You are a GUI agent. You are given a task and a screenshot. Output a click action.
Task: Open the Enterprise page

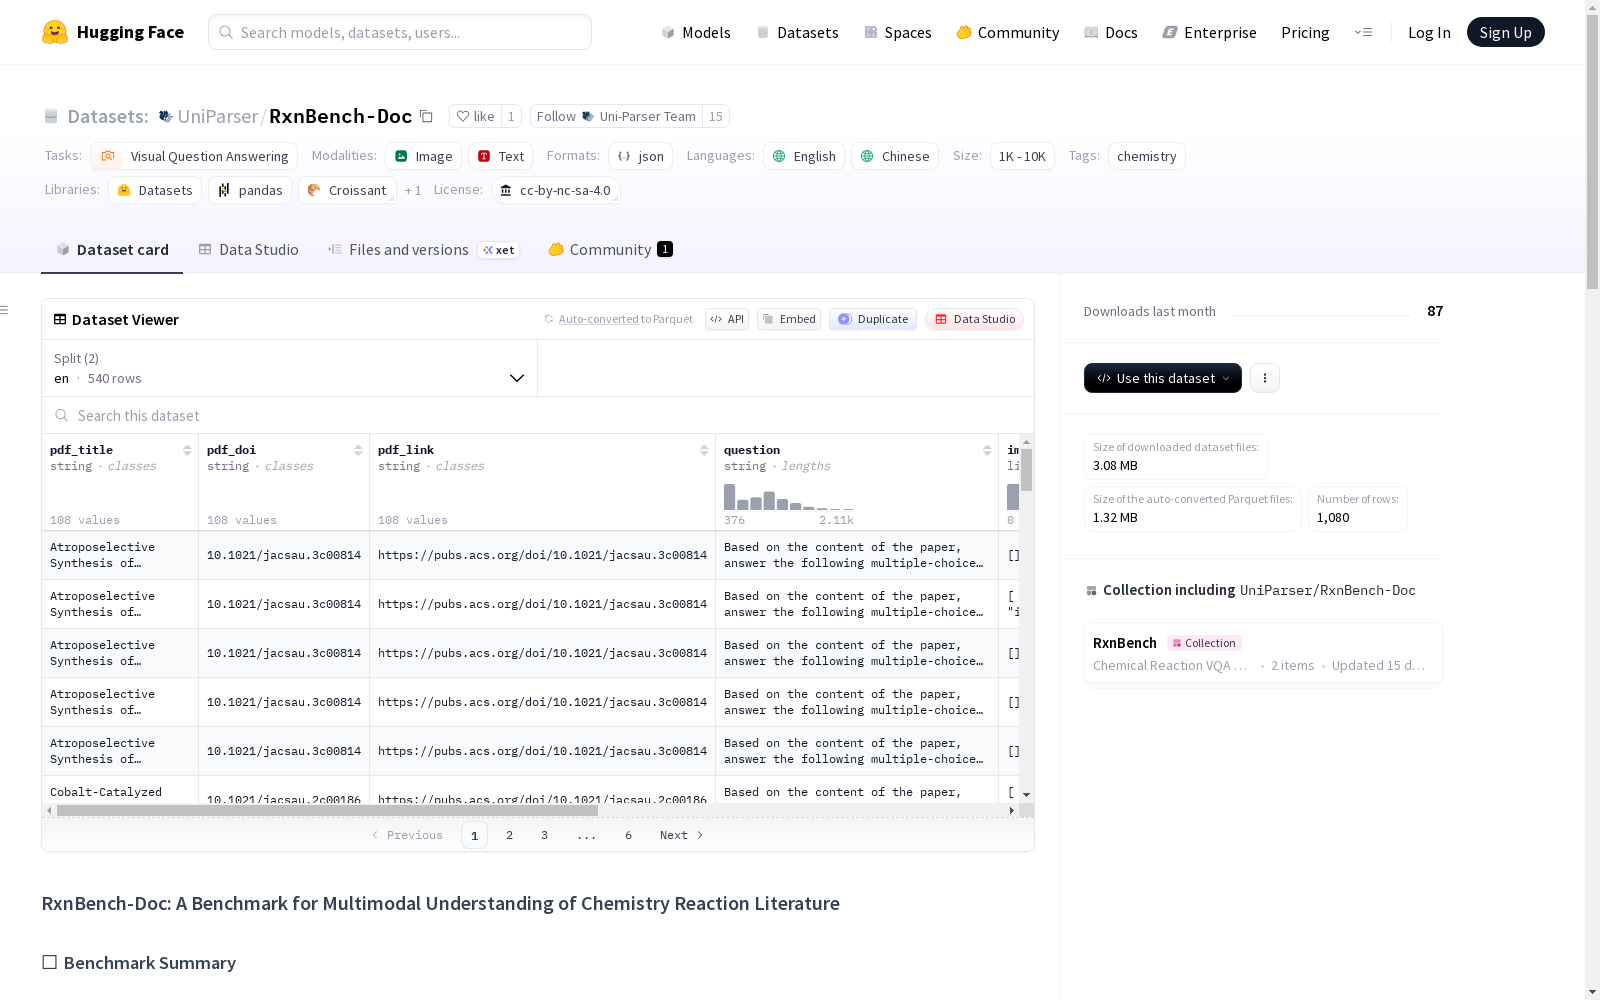[x=1210, y=32]
